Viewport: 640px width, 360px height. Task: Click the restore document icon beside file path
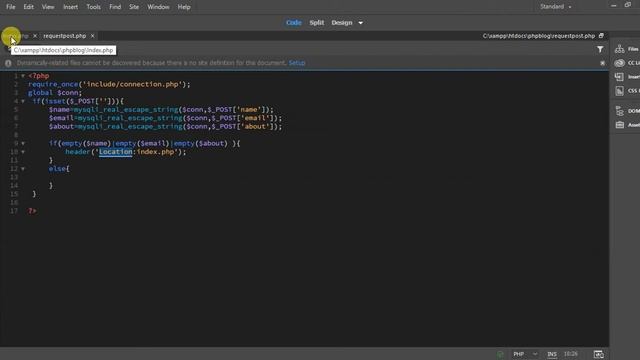click(601, 36)
